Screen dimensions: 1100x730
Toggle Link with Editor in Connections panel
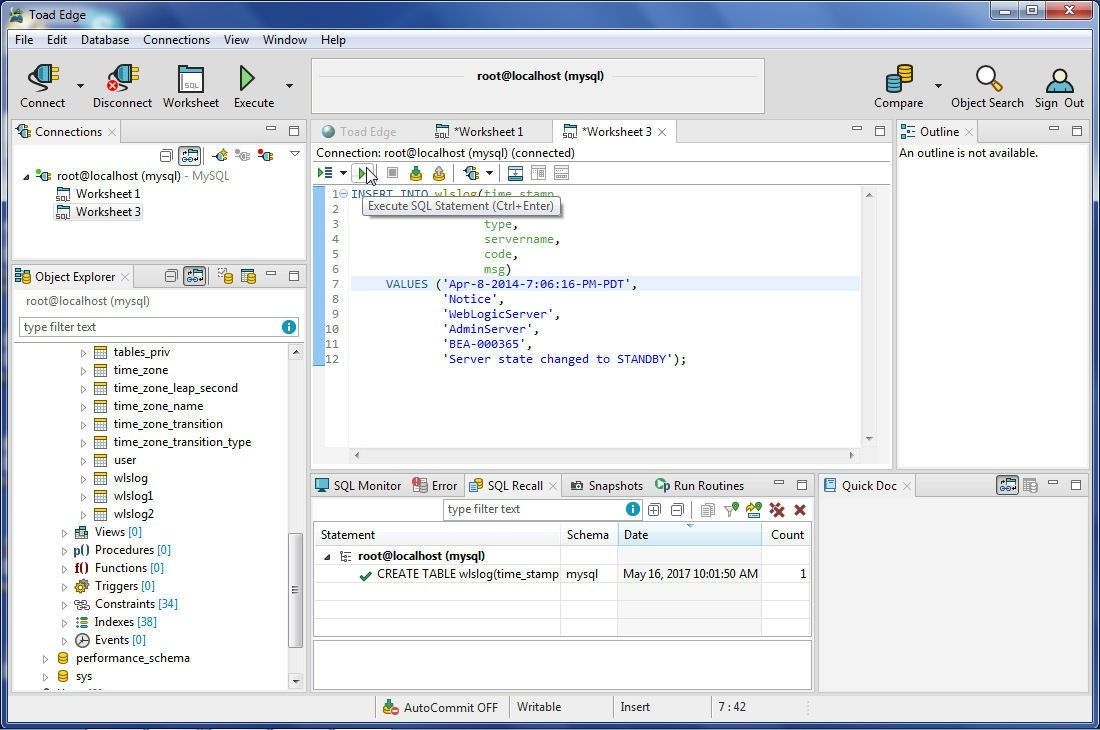pyautogui.click(x=190, y=155)
